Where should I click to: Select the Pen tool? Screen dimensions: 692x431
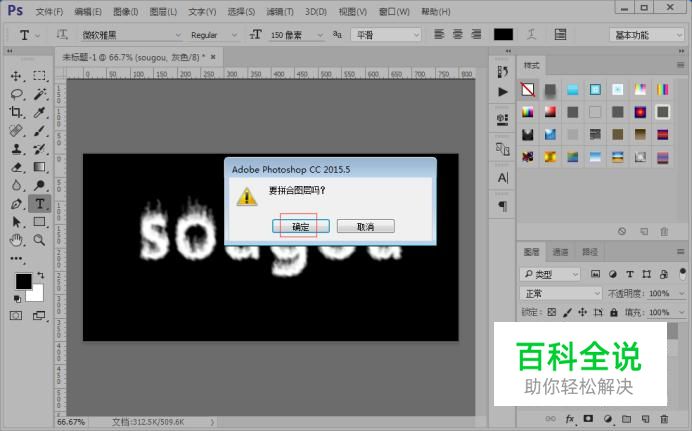point(16,204)
